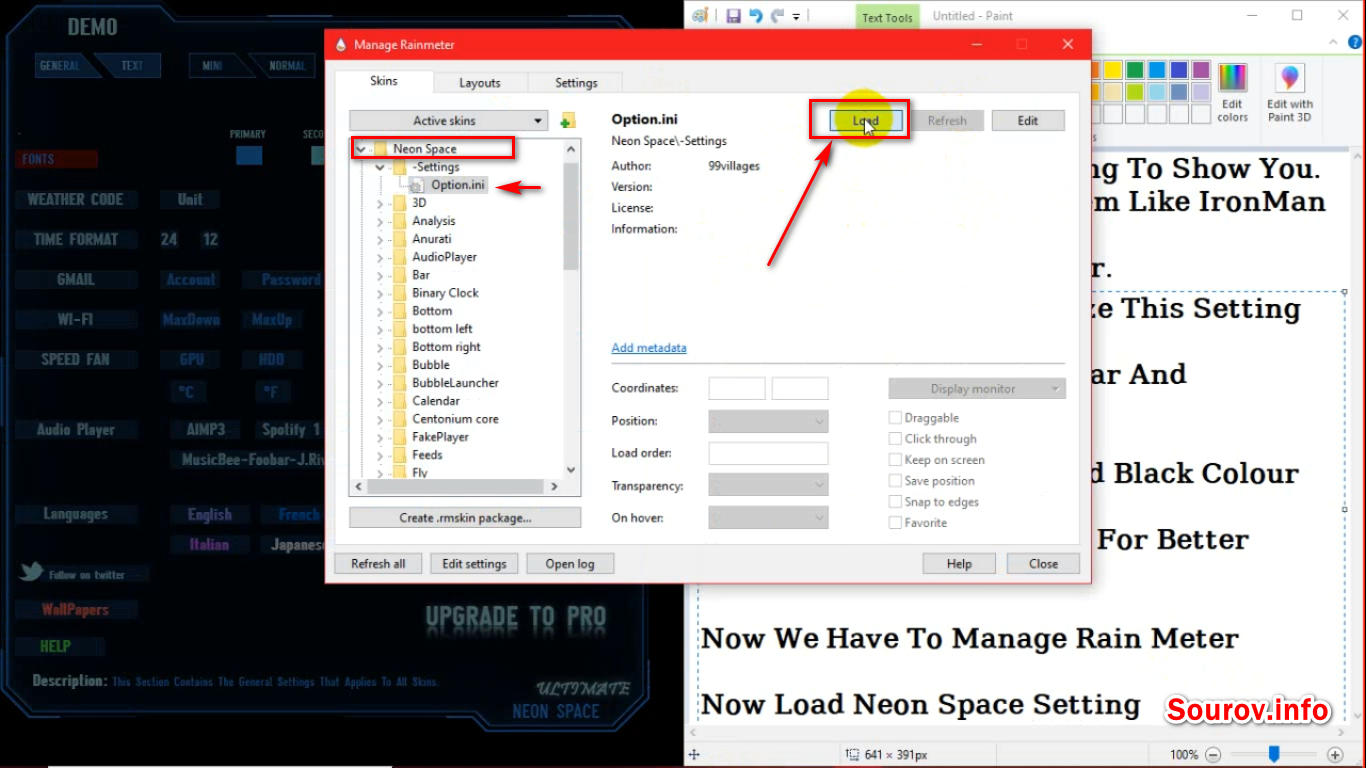Select the Binary Clock folder in tree

[x=445, y=293]
